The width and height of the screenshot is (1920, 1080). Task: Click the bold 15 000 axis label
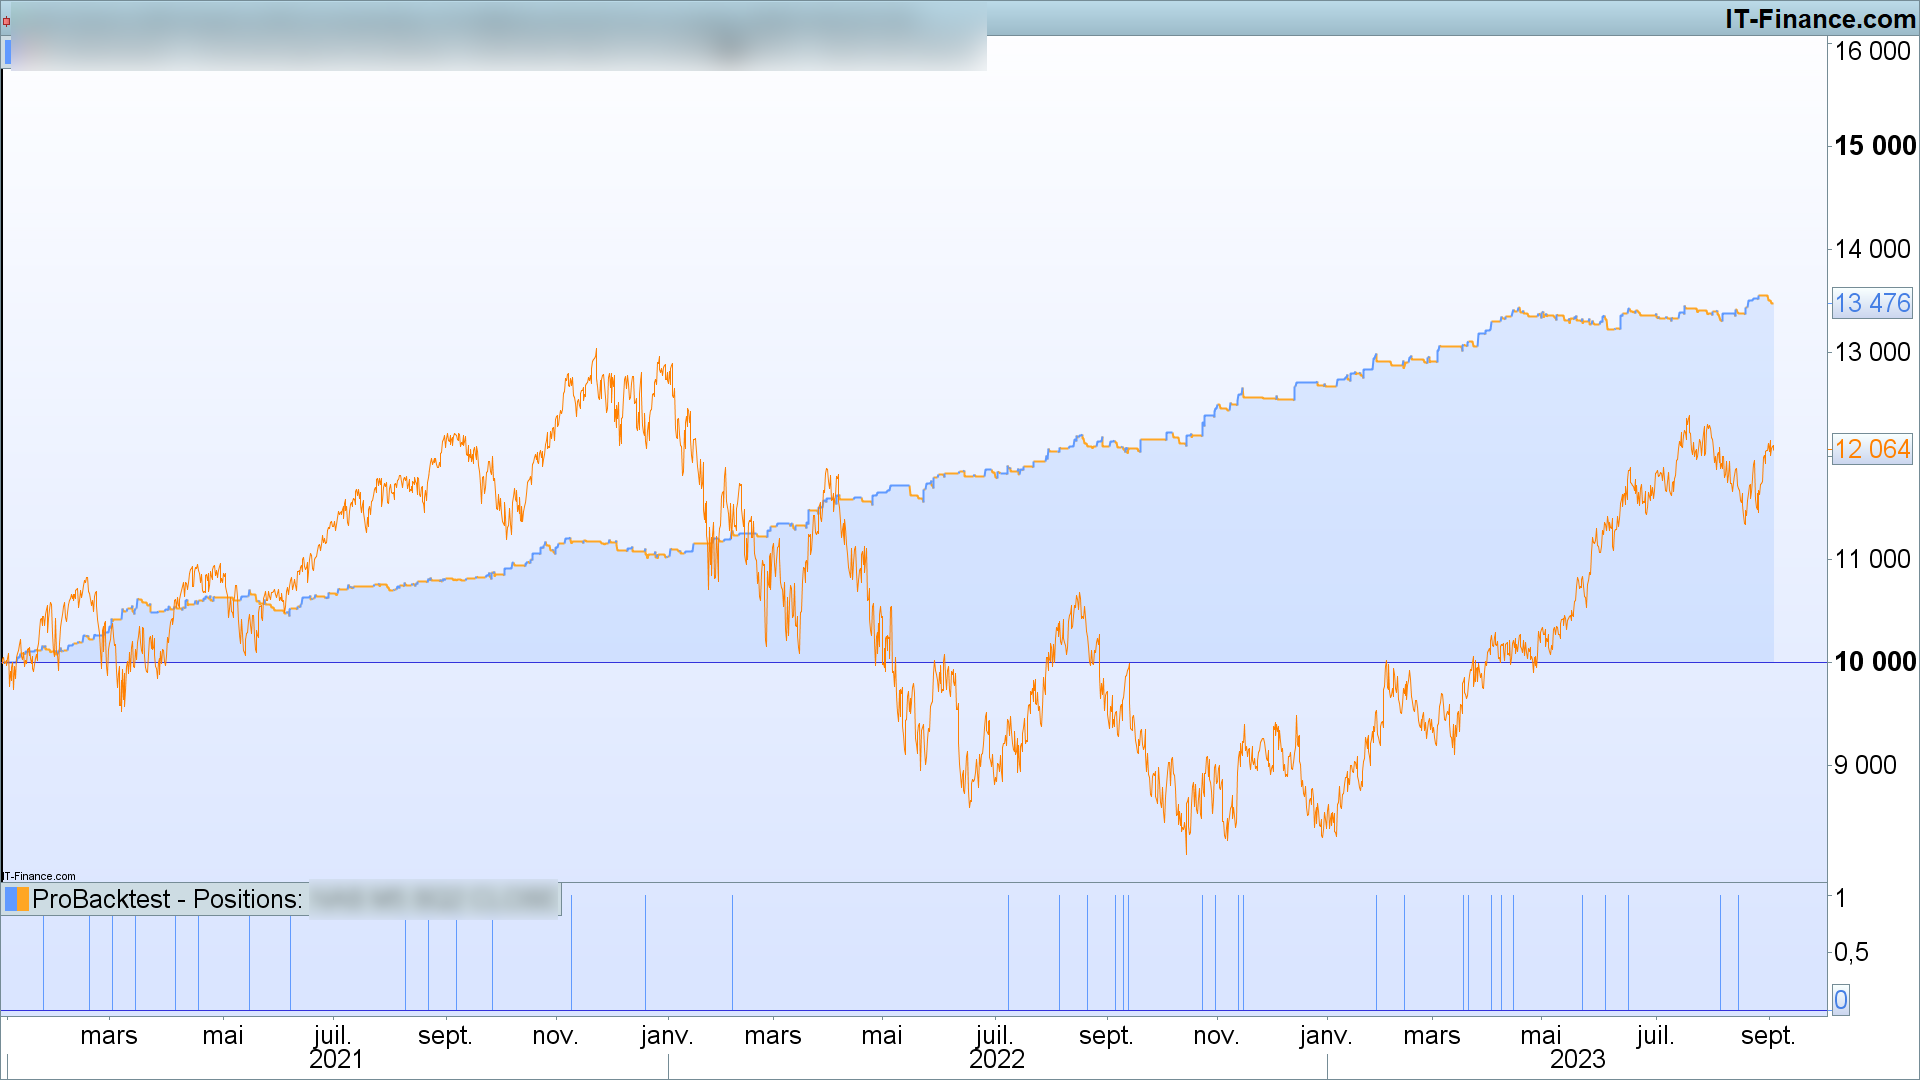point(1874,146)
